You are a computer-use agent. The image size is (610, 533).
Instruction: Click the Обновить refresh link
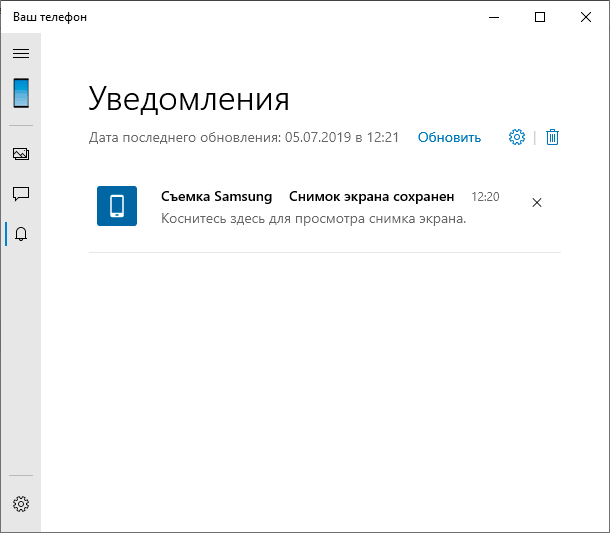click(449, 137)
